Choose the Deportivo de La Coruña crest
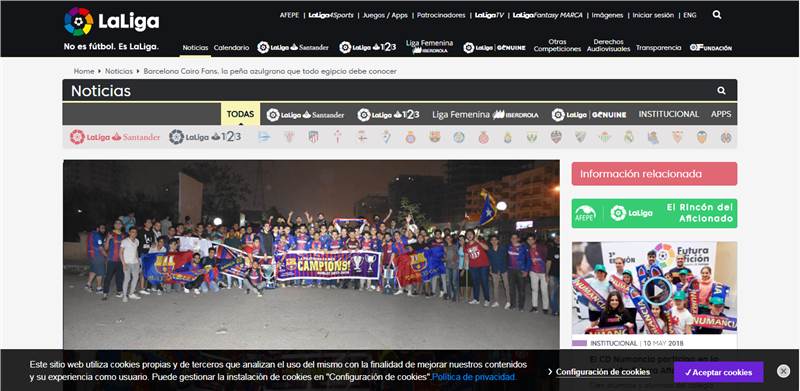Viewport: 800px width, 391px height. [362, 137]
